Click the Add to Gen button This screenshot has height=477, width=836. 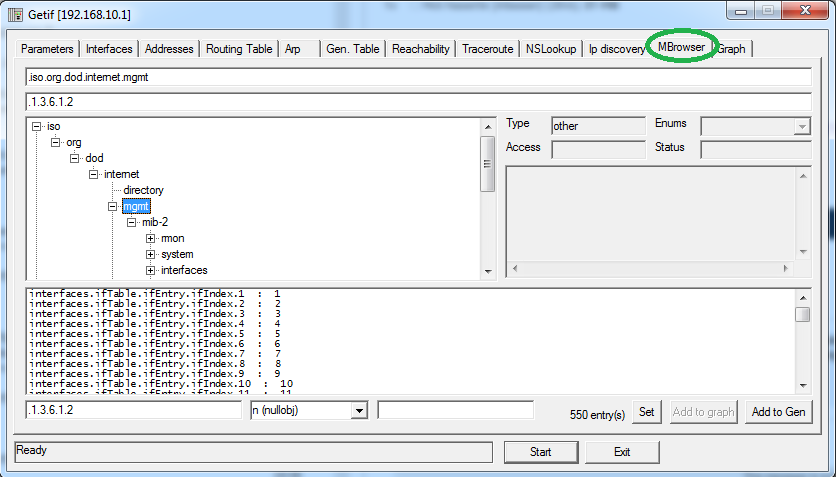[778, 412]
